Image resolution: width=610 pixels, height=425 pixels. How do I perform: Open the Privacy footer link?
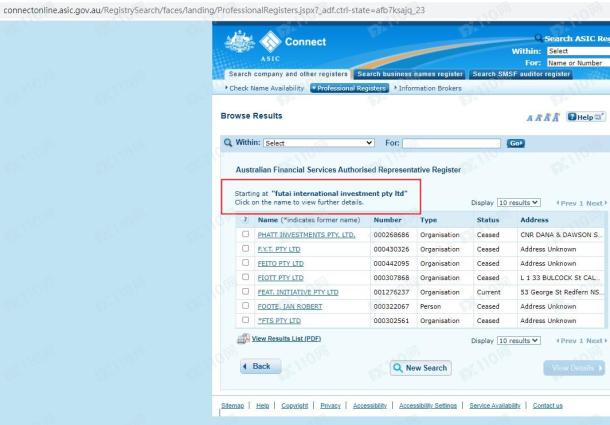(x=330, y=406)
